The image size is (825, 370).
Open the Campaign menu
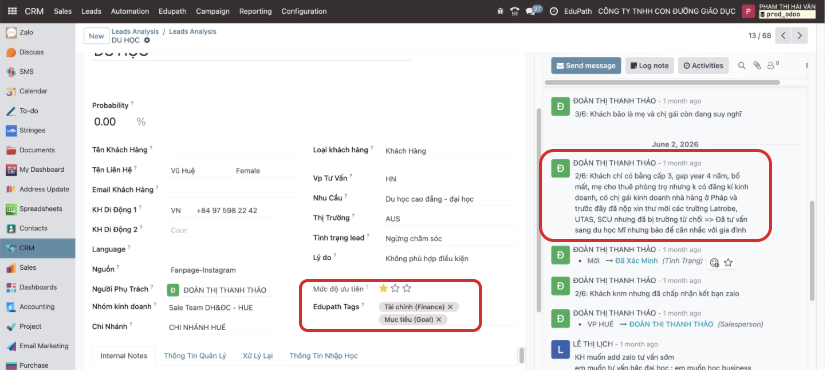point(213,11)
